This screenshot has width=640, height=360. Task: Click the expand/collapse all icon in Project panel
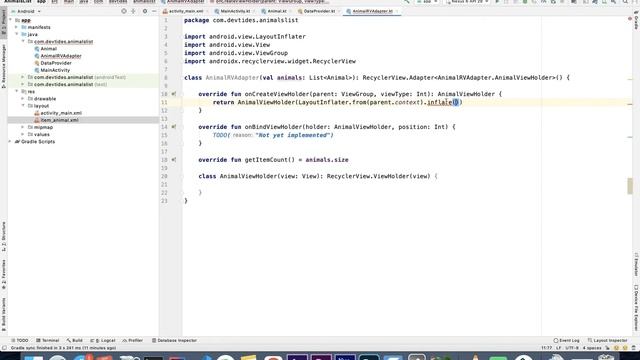coord(133,11)
